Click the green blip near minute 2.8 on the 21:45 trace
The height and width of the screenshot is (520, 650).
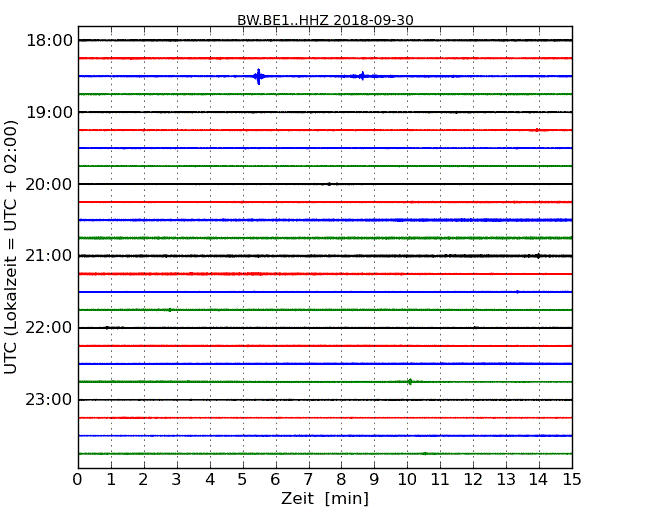coord(170,310)
